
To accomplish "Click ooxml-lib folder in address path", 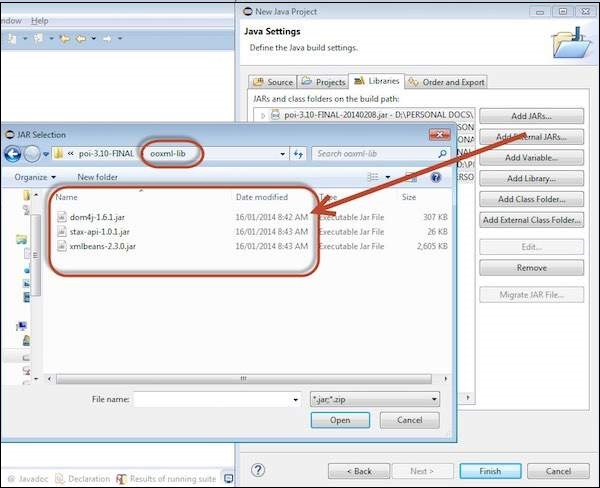I will (168, 153).
